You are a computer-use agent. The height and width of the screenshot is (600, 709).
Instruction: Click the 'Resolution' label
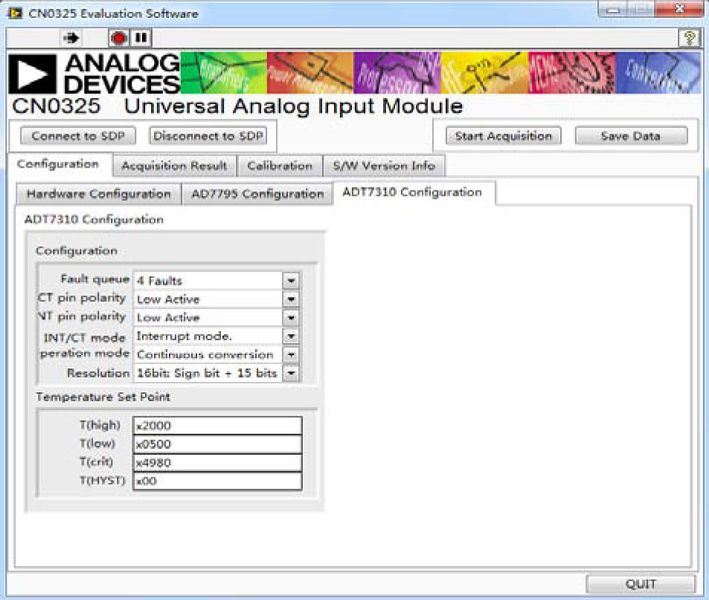click(98, 373)
